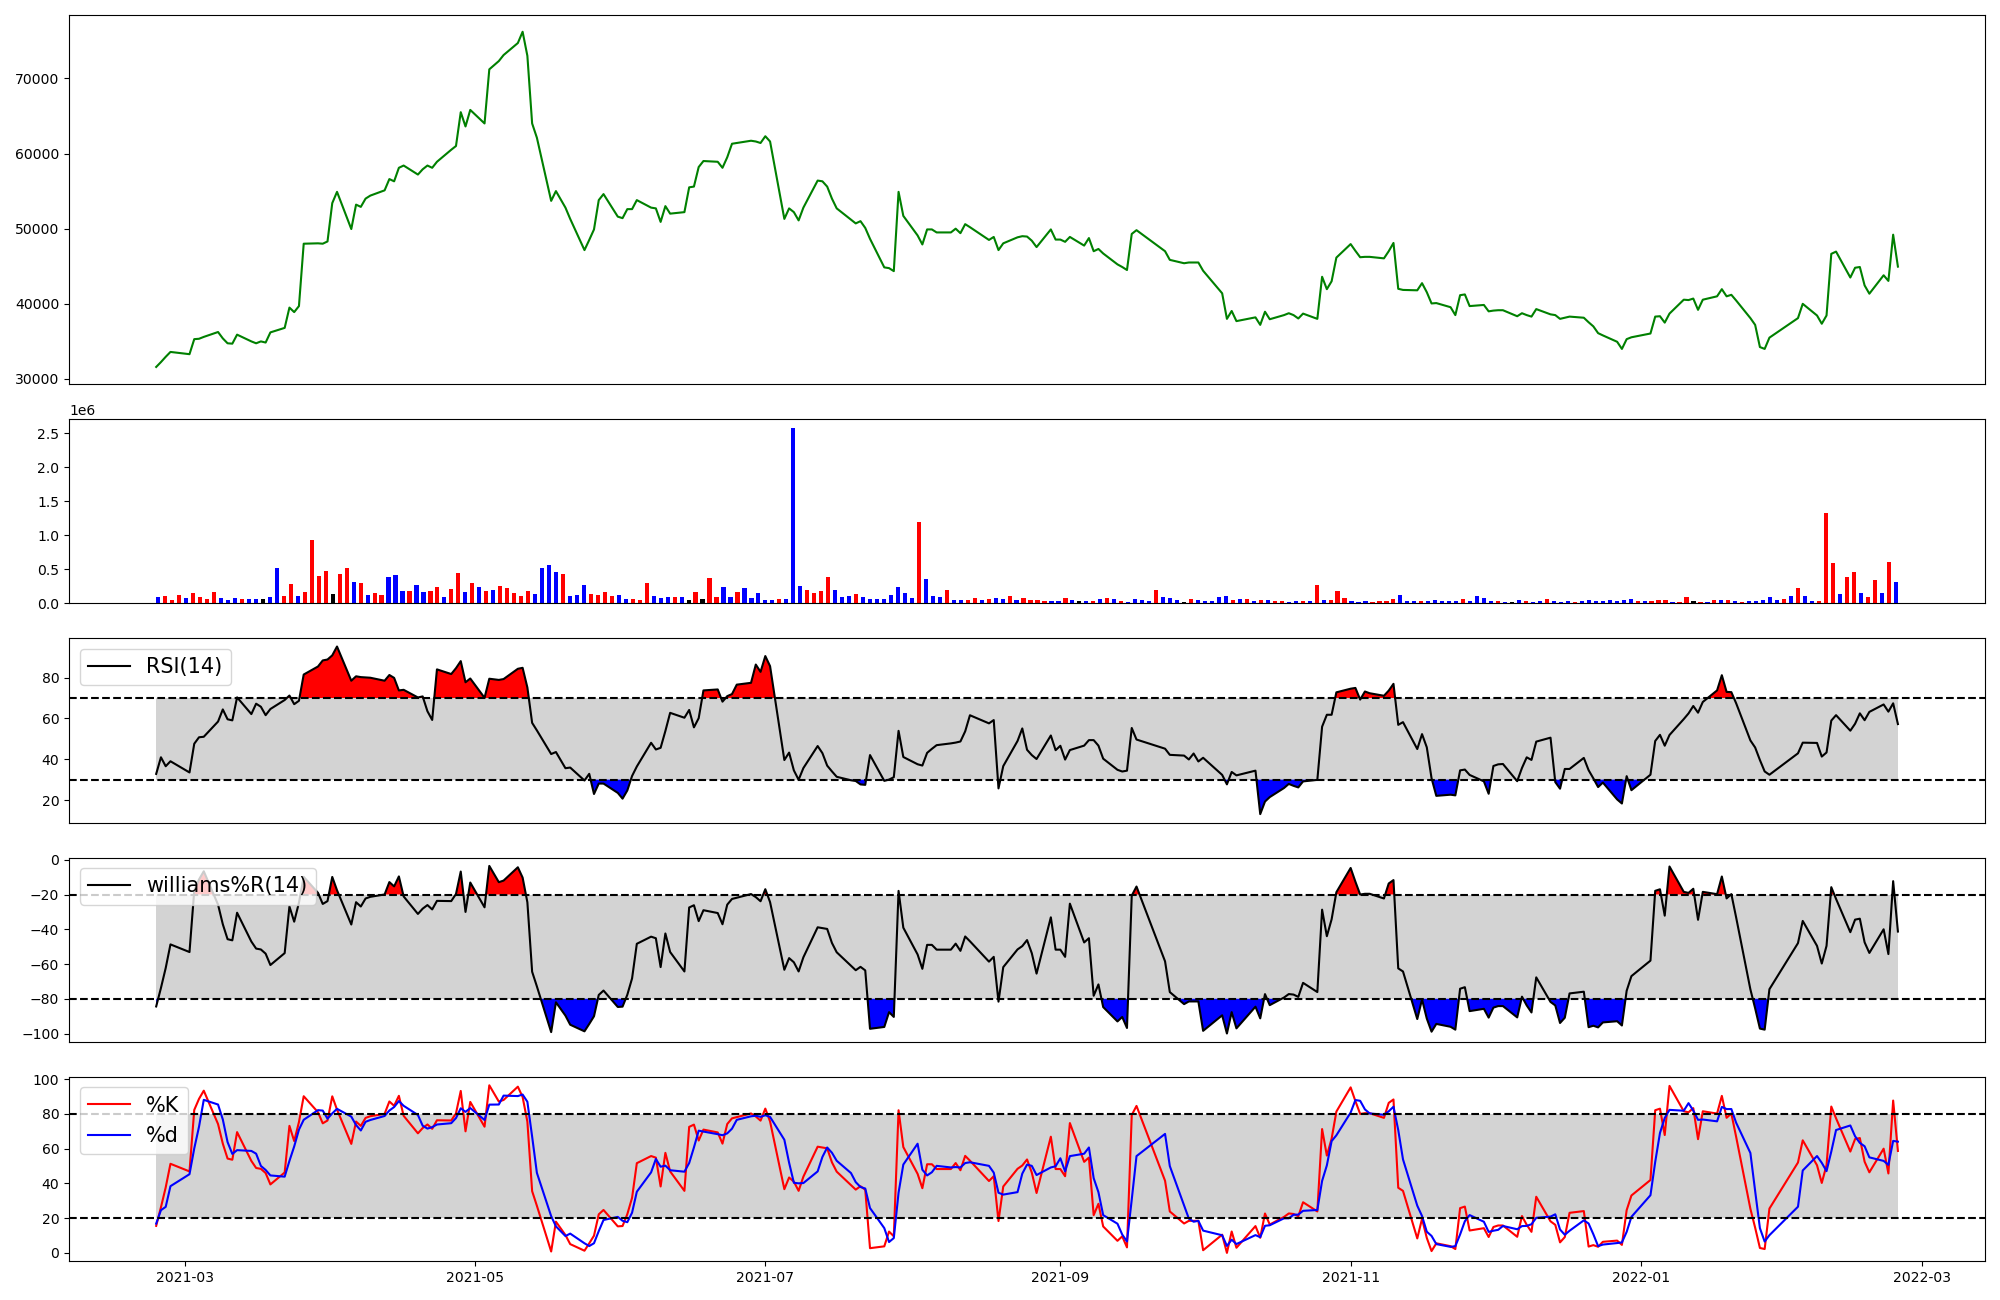2000x1300 pixels.
Task: Click the 2022-01 x-axis date label
Action: pos(1641,1276)
